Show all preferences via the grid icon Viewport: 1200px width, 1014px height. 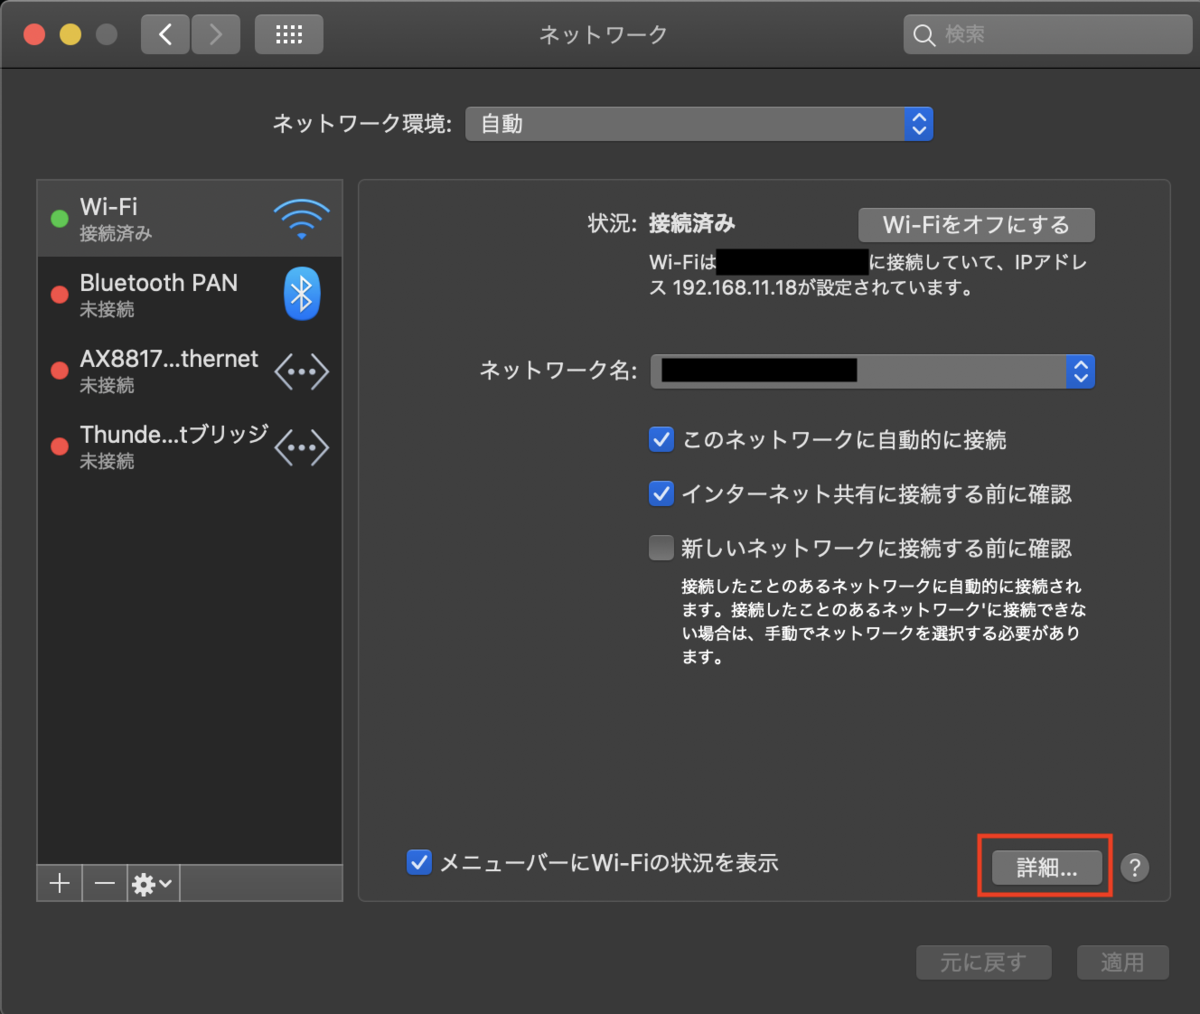coord(289,35)
